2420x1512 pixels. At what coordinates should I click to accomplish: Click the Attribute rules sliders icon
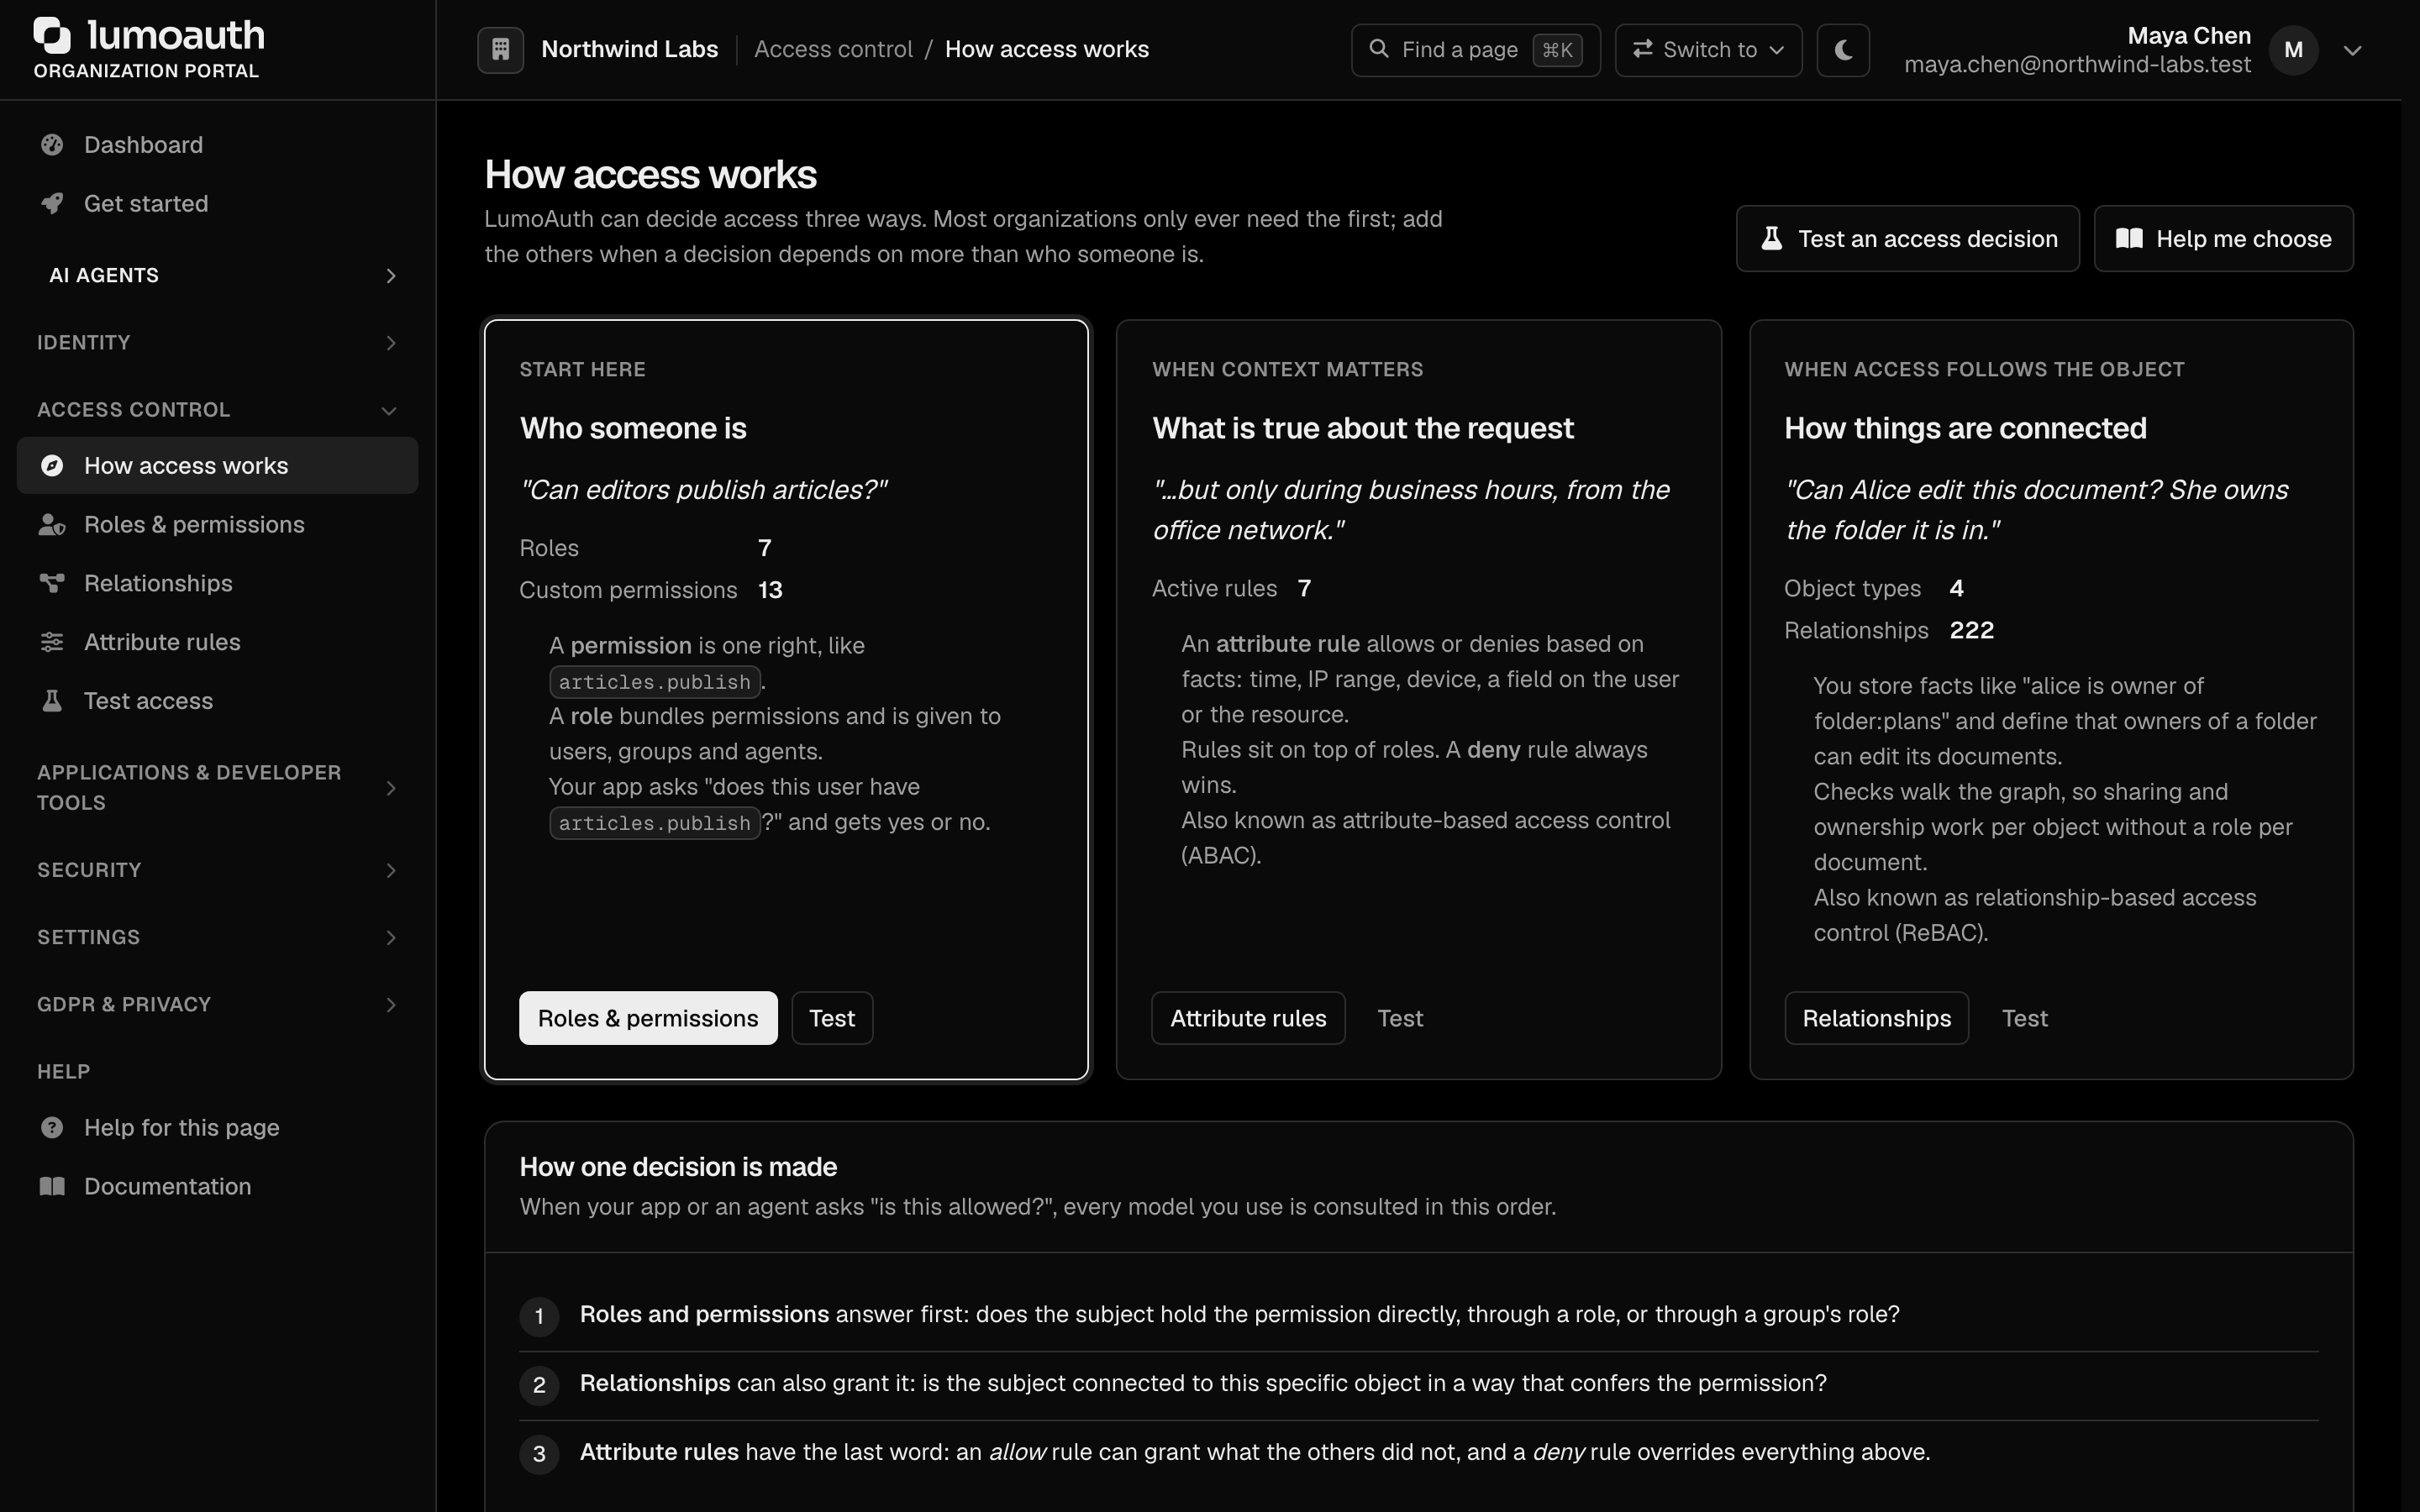52,642
